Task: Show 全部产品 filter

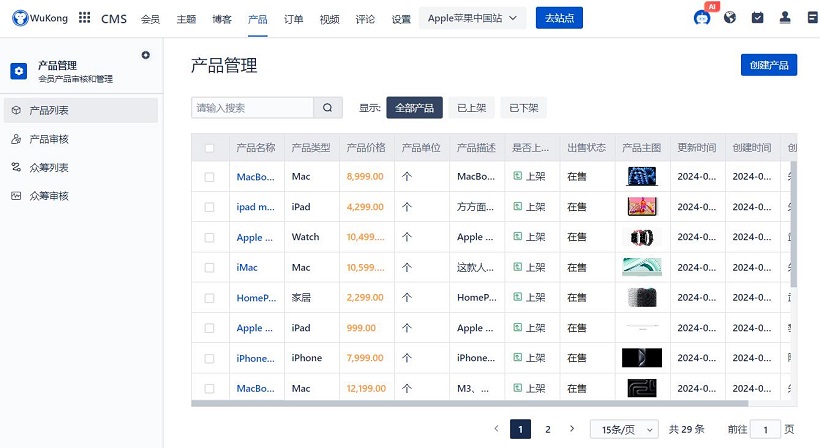Action: [415, 108]
